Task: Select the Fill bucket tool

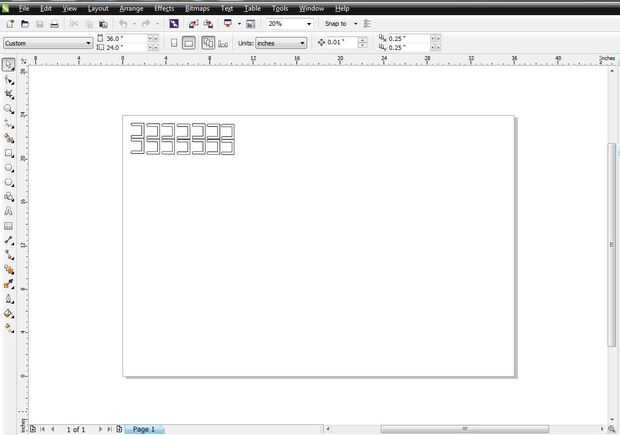Action: tap(9, 314)
